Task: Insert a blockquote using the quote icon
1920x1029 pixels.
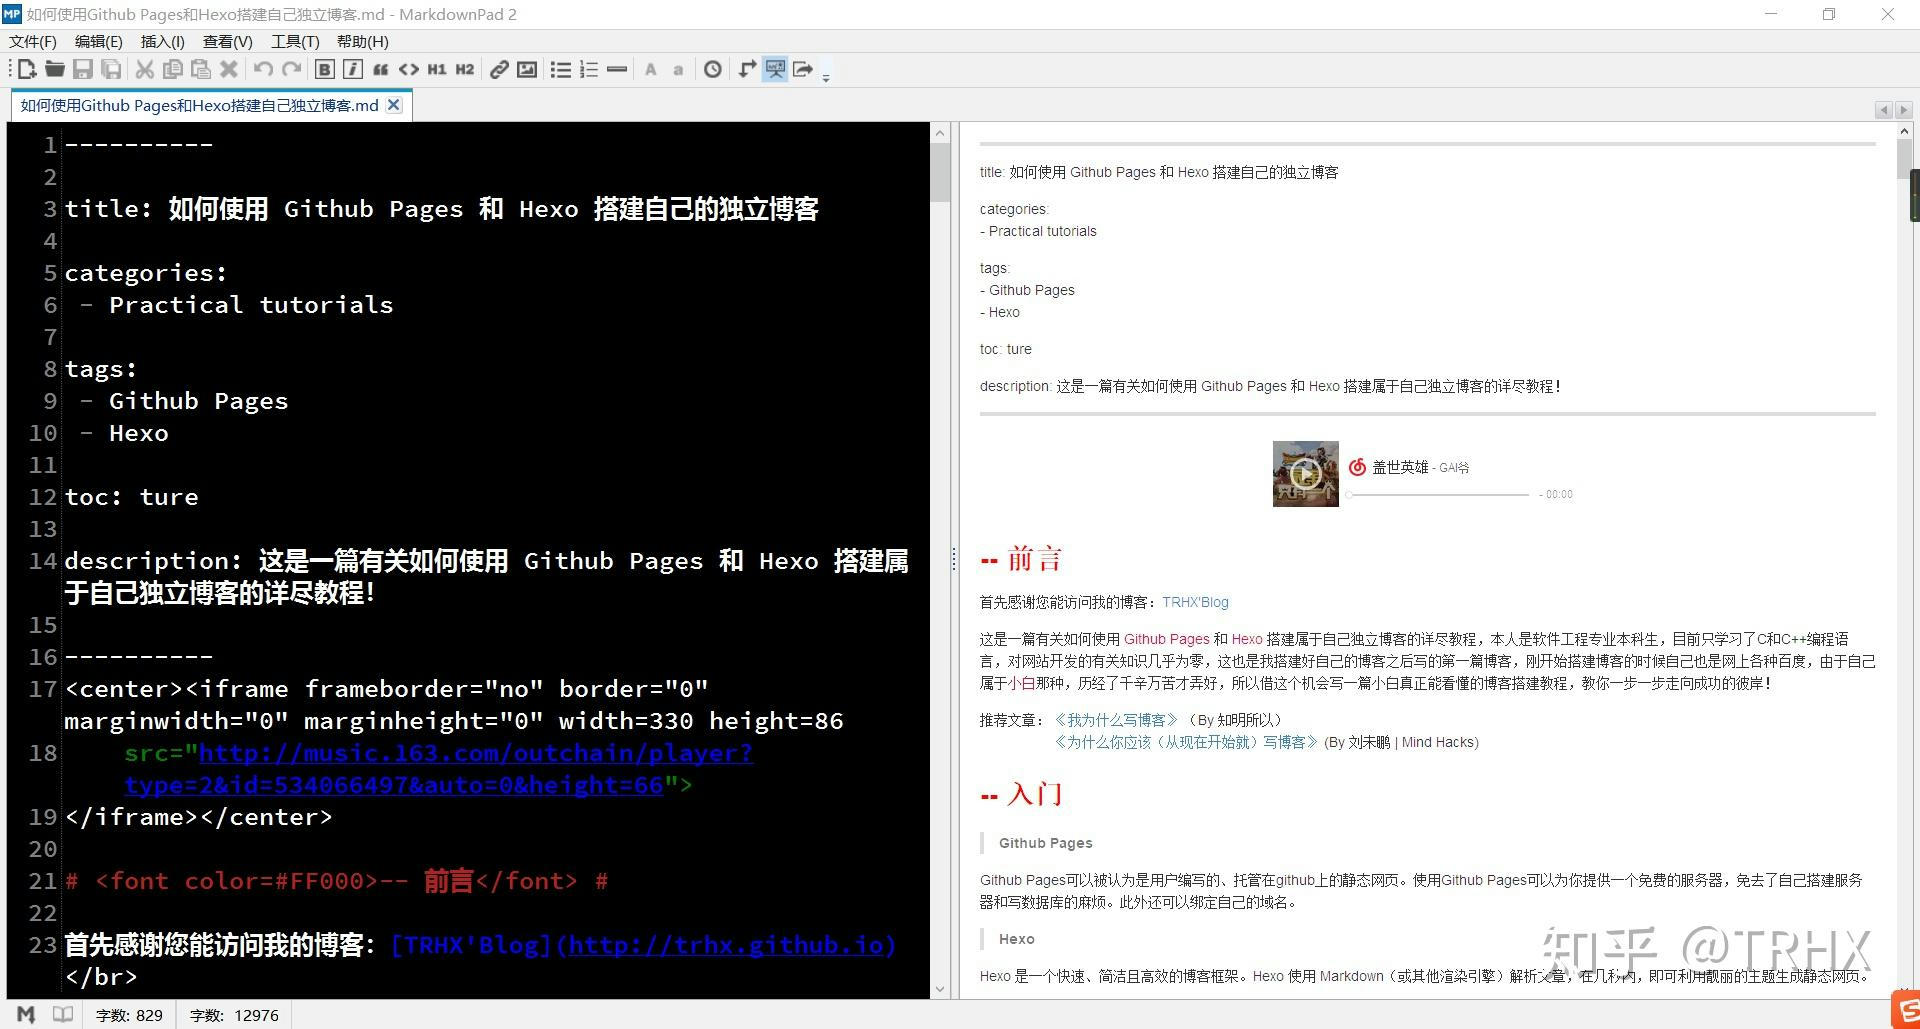Action: pyautogui.click(x=381, y=69)
